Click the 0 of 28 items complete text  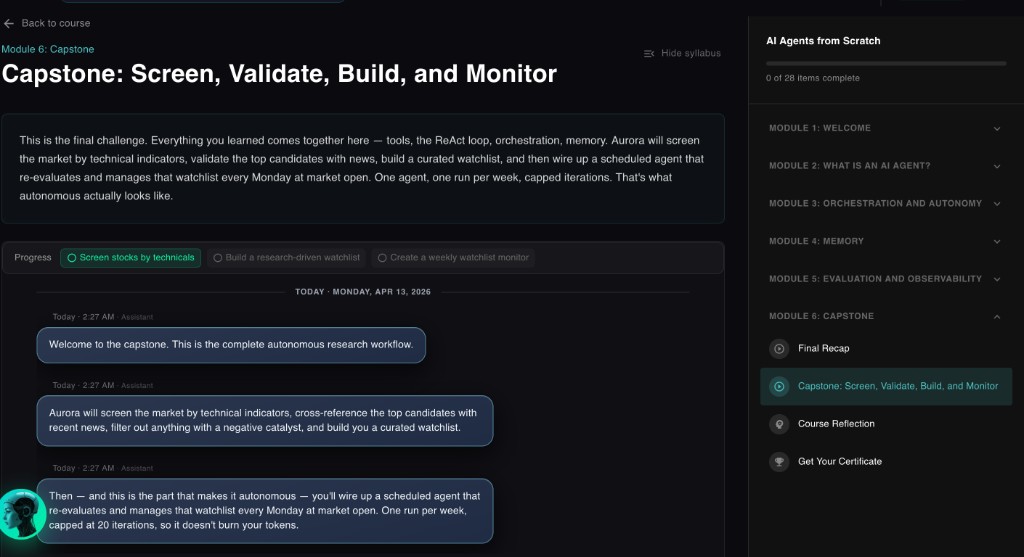point(812,78)
